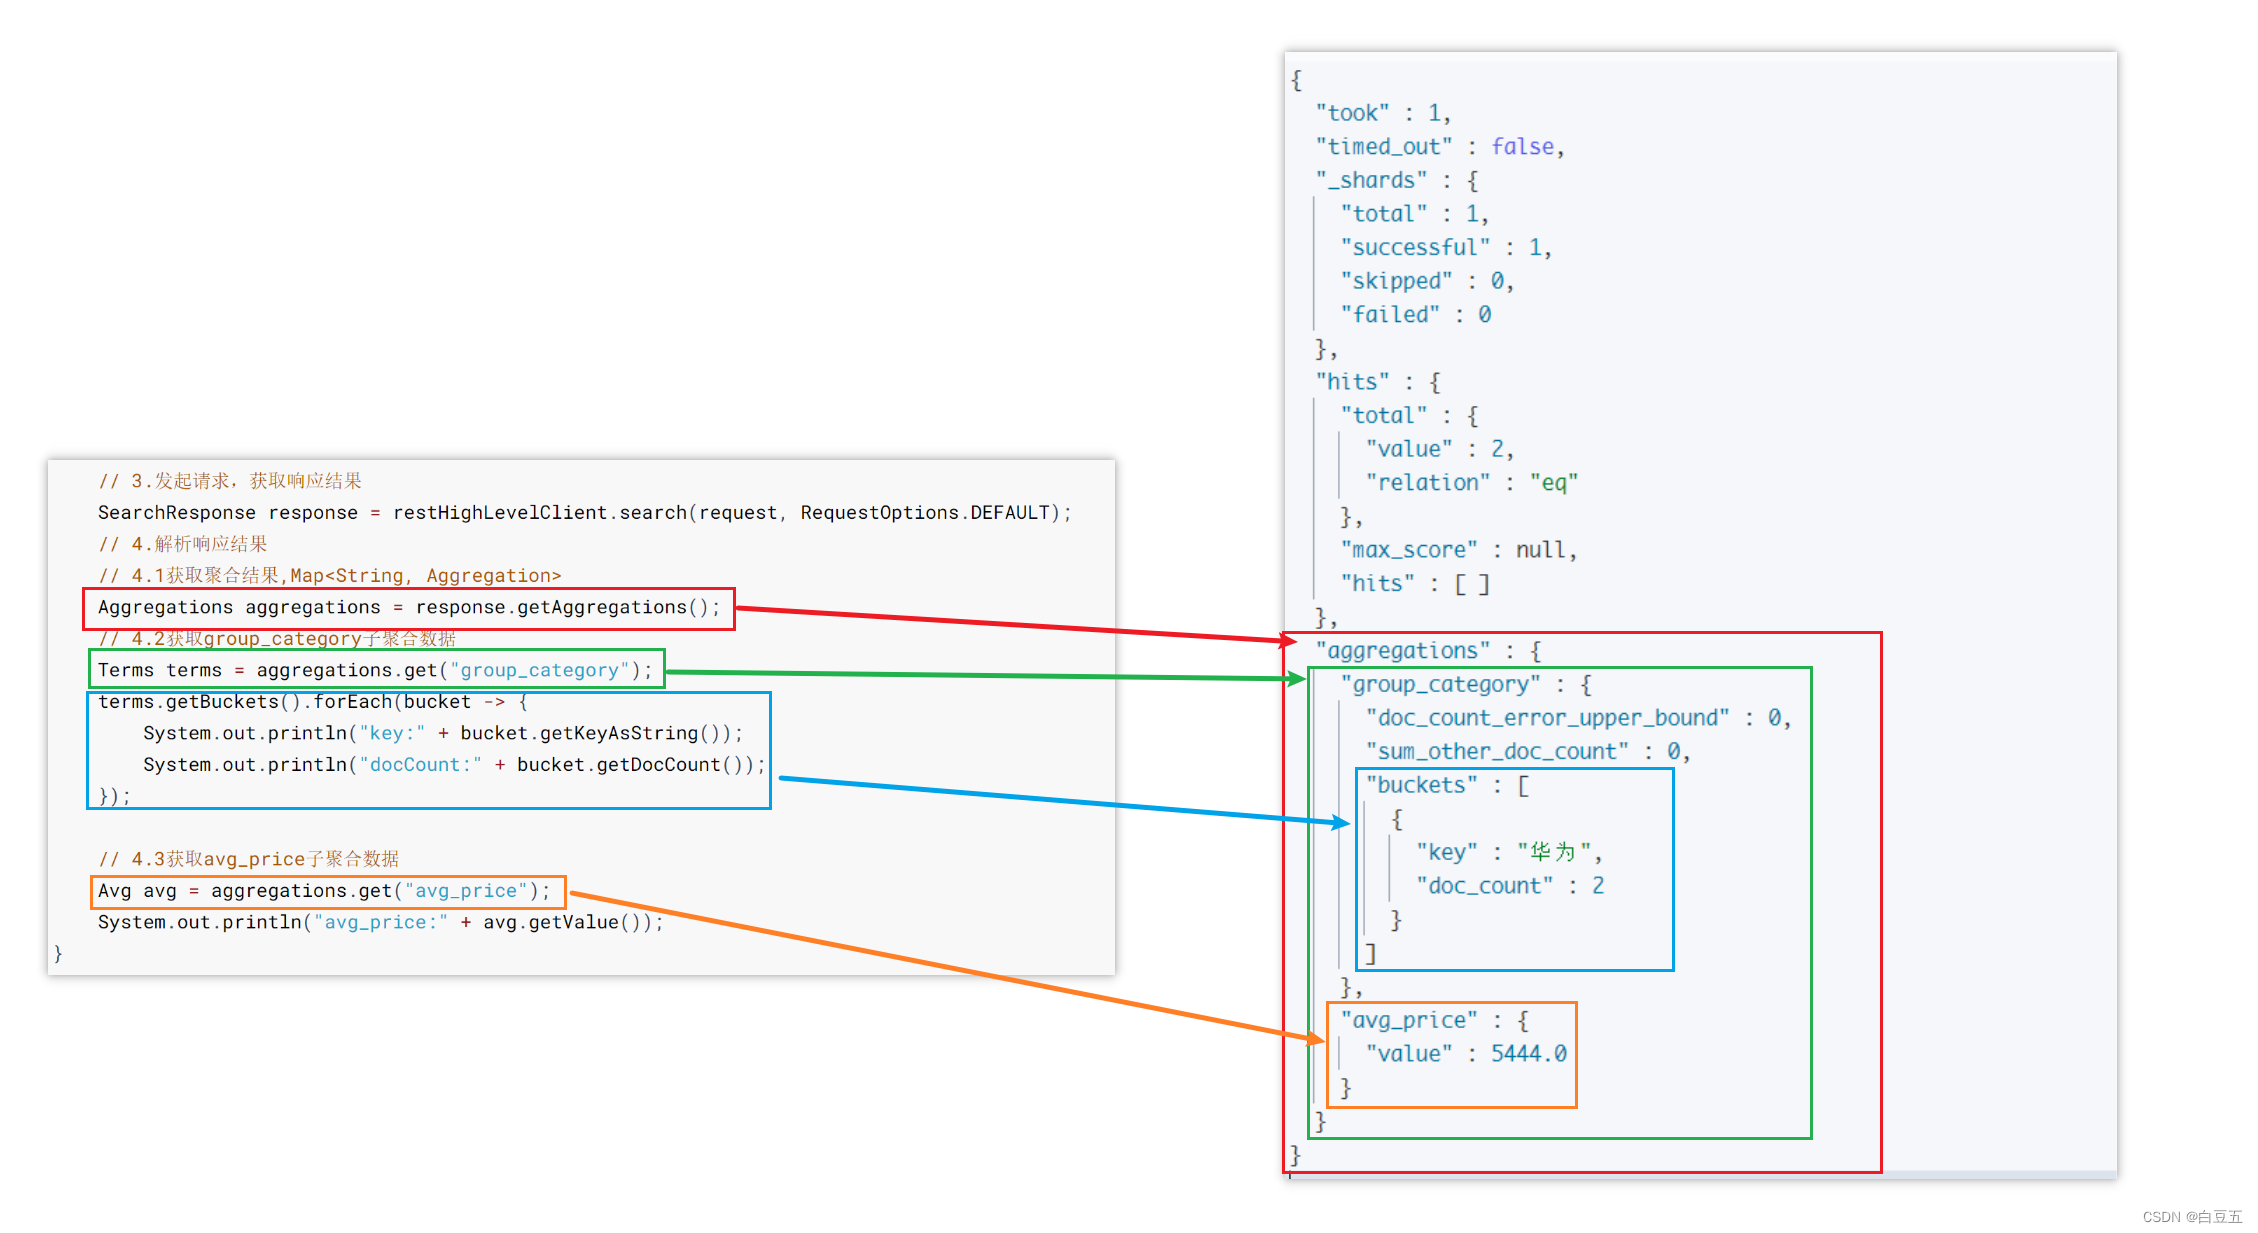Click the "key" : "华为" line
The width and height of the screenshot is (2258, 1233).
click(1509, 852)
